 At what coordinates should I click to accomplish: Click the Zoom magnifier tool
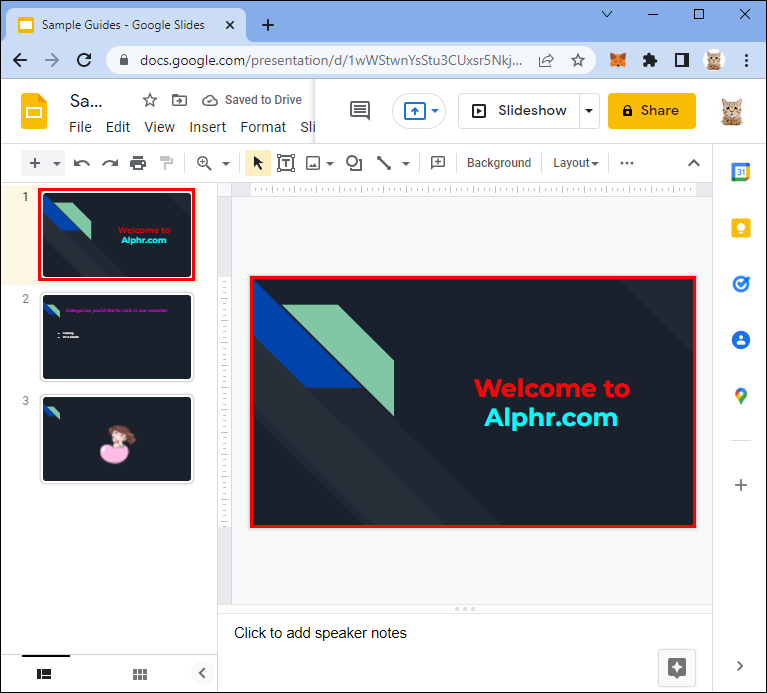[x=204, y=163]
